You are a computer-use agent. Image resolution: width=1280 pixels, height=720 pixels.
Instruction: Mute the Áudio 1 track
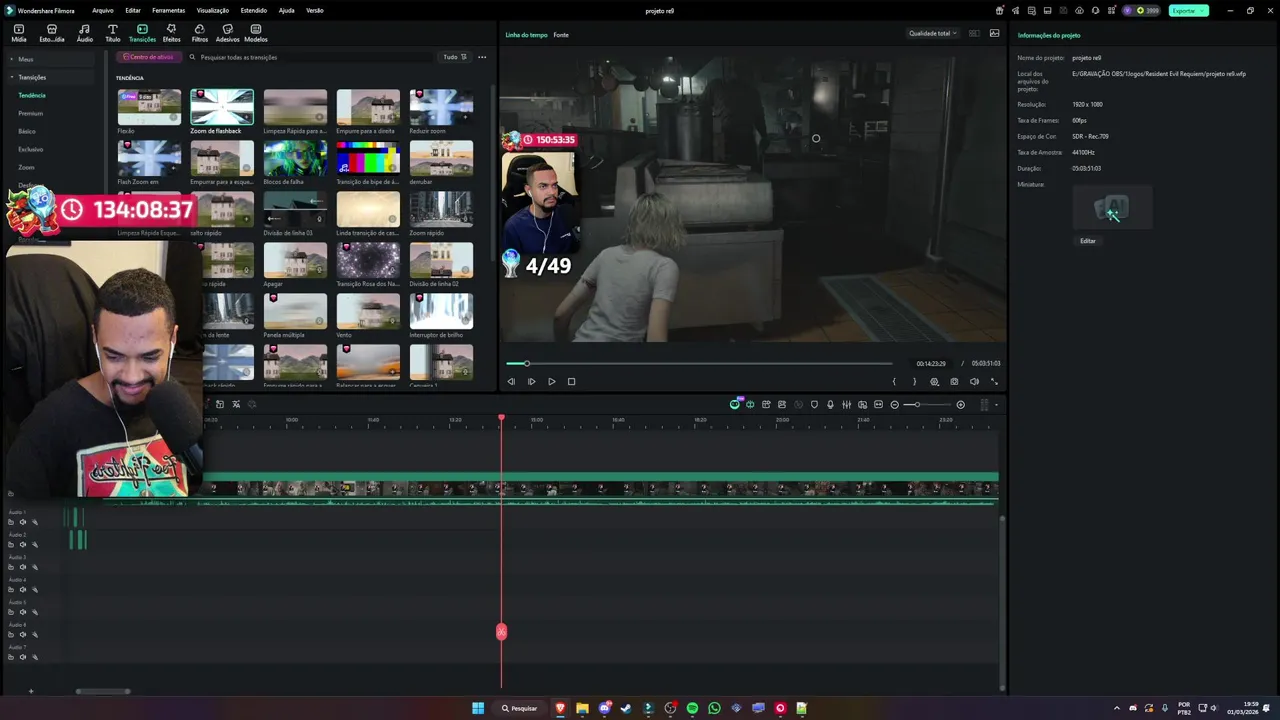pos(23,522)
